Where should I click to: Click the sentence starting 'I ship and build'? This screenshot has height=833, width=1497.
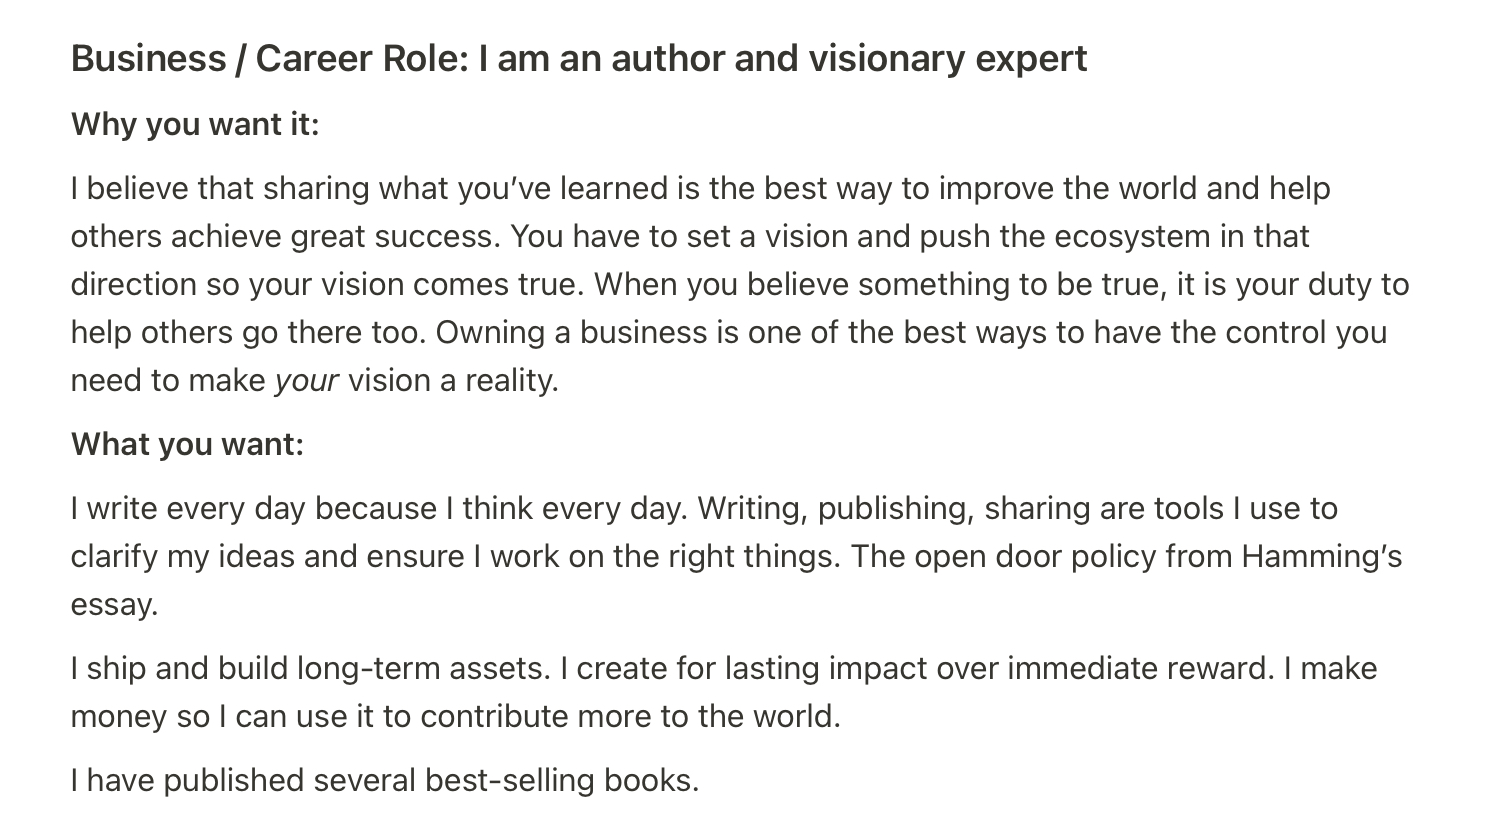tap(311, 668)
